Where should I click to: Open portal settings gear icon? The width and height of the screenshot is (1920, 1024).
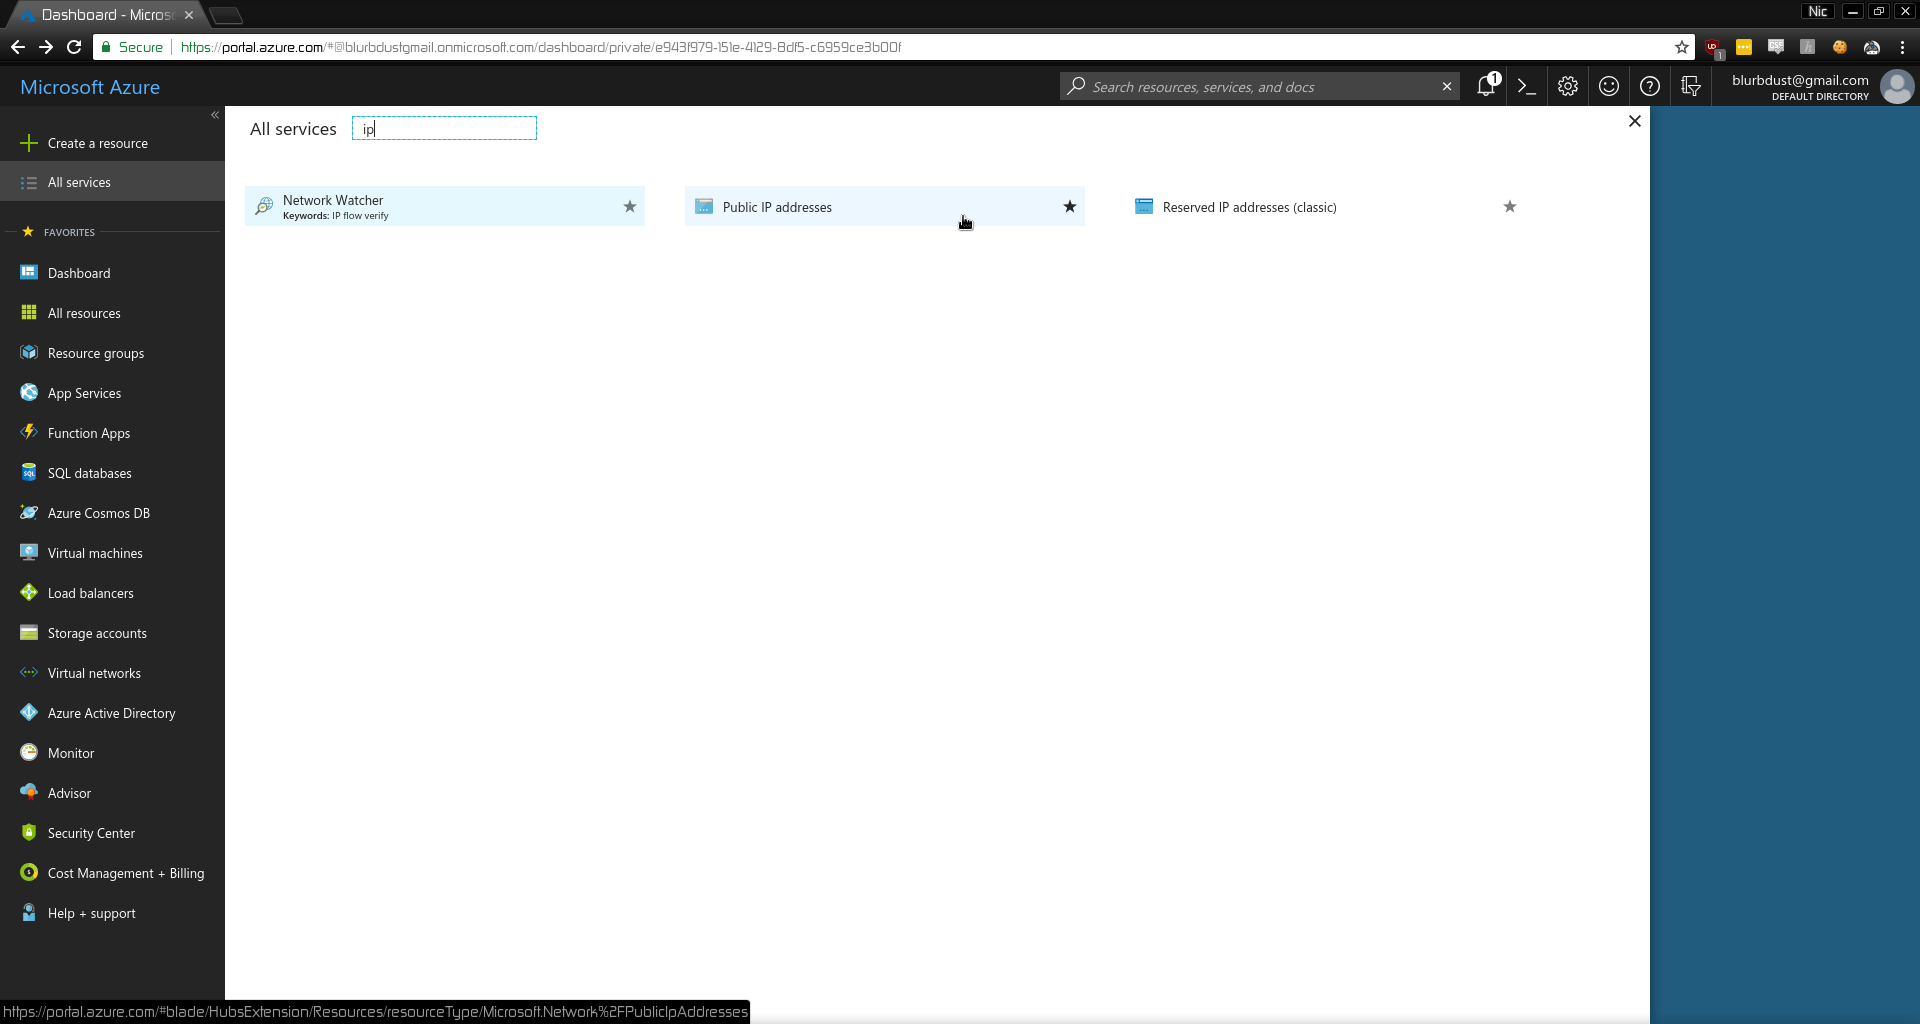tap(1567, 87)
